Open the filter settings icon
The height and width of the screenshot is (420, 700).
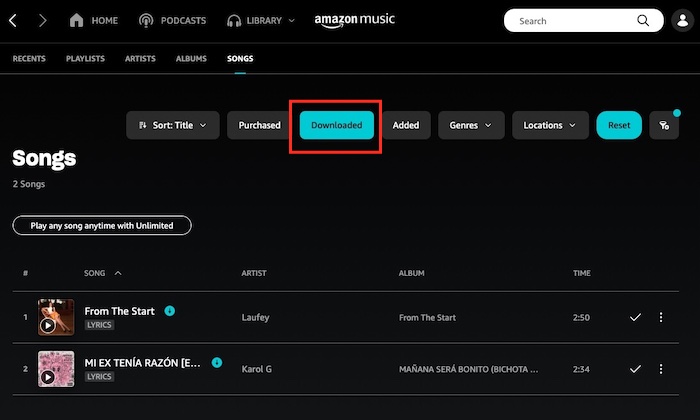click(x=664, y=125)
